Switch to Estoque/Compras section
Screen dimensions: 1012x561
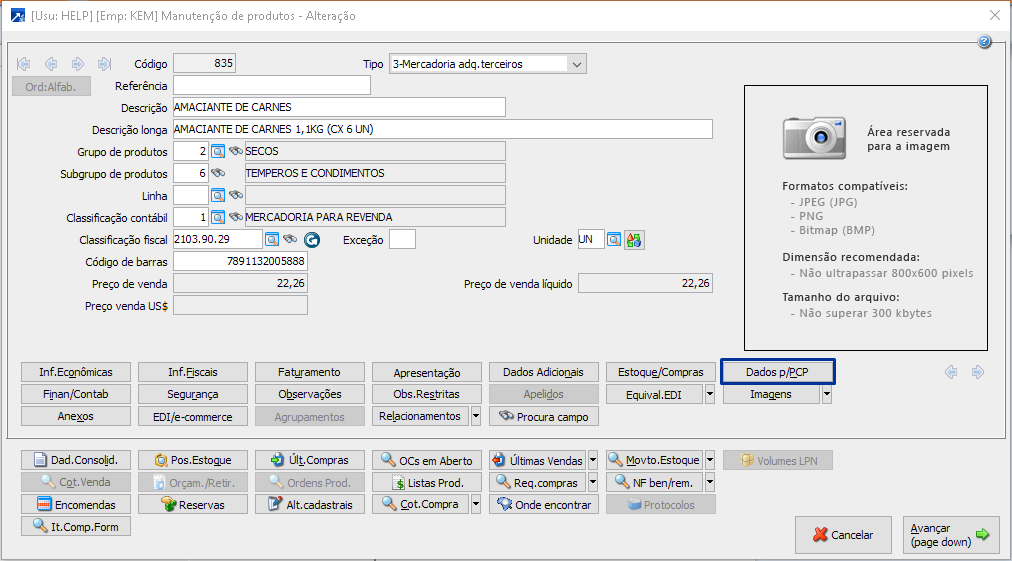point(661,372)
